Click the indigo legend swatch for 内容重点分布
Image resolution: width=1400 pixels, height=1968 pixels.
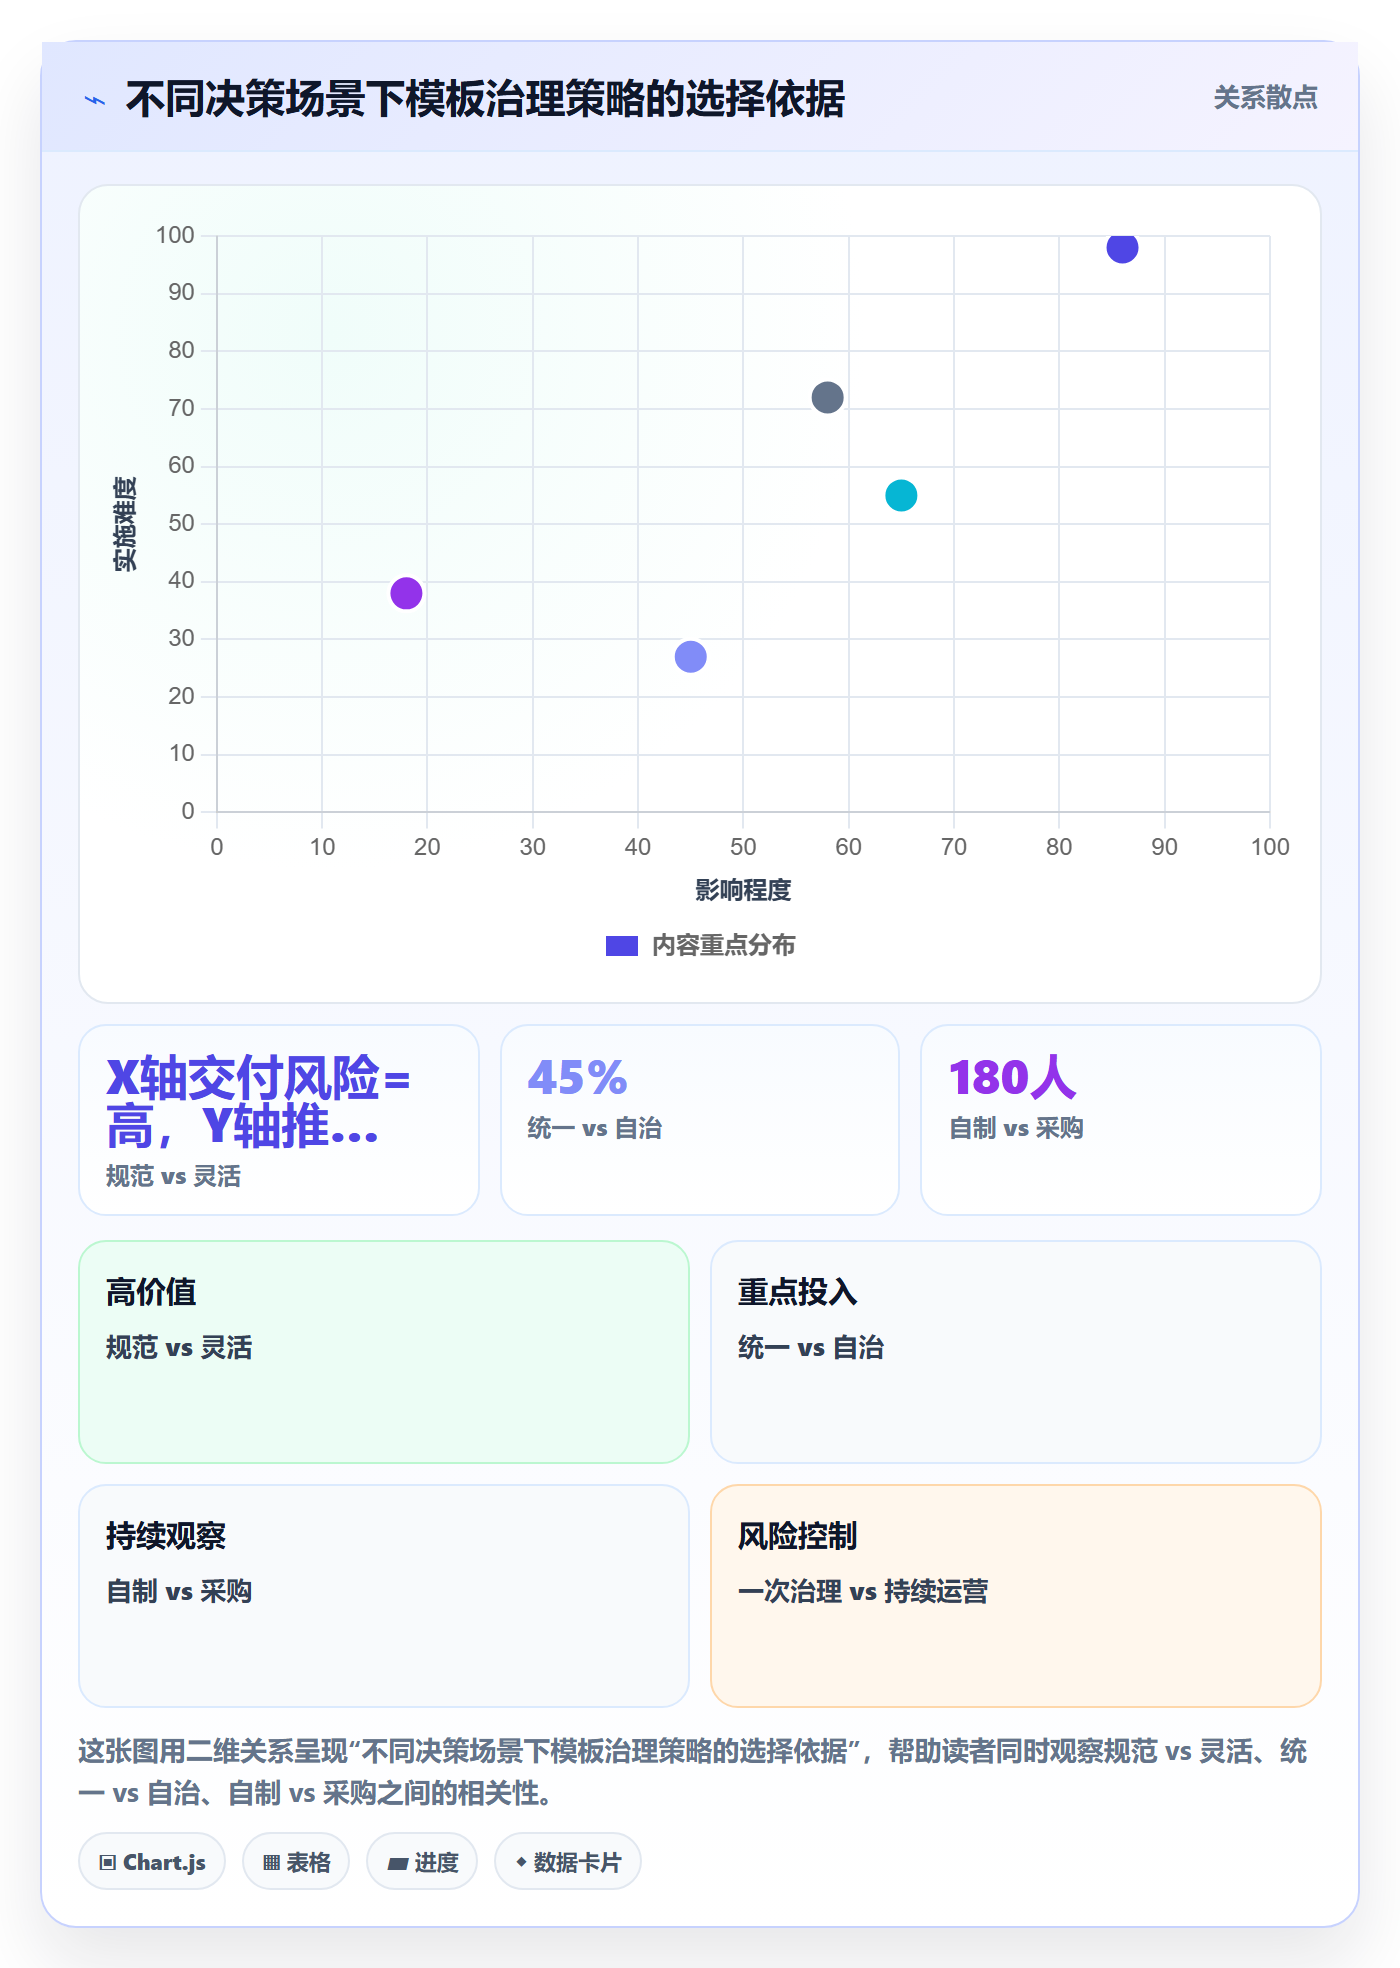[621, 946]
